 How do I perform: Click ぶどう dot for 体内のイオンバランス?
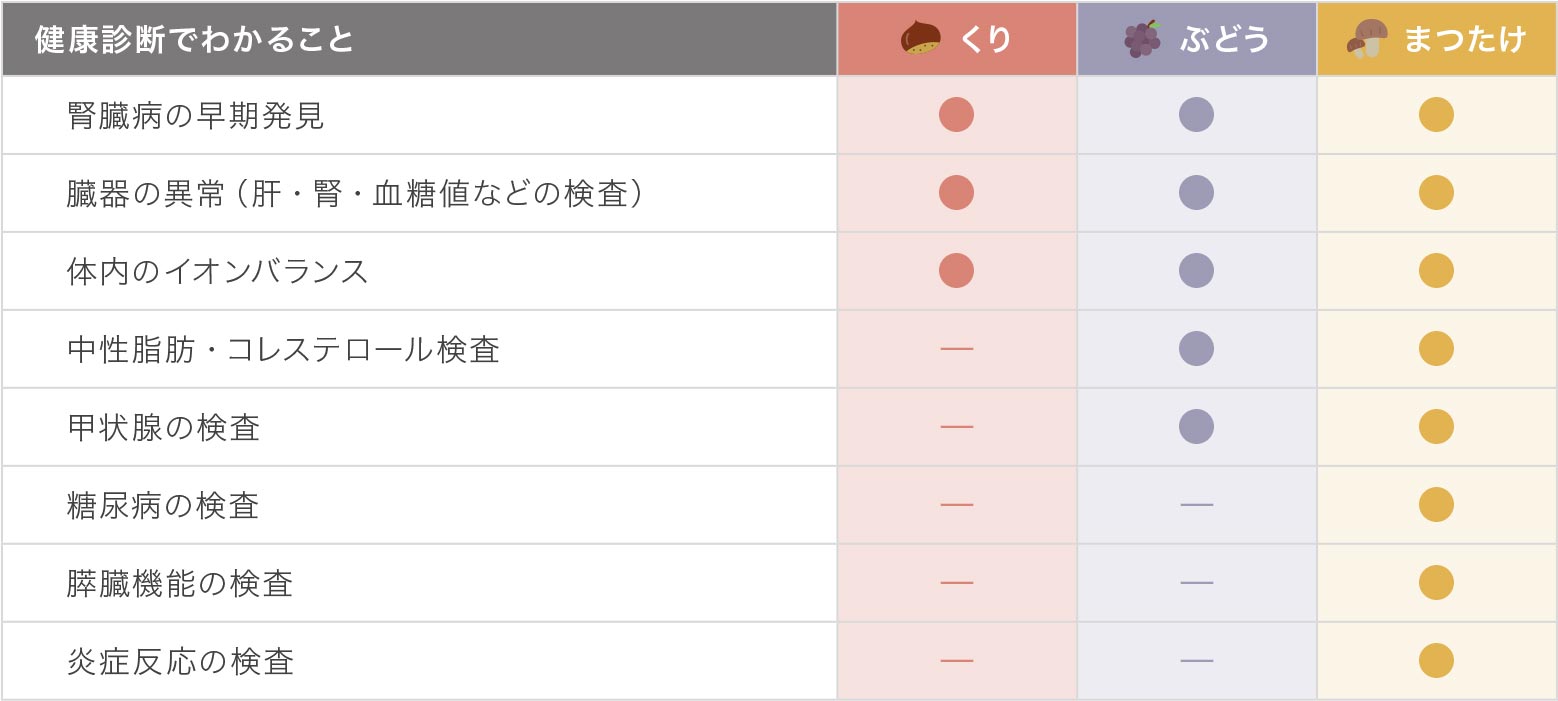pyautogui.click(x=1196, y=271)
